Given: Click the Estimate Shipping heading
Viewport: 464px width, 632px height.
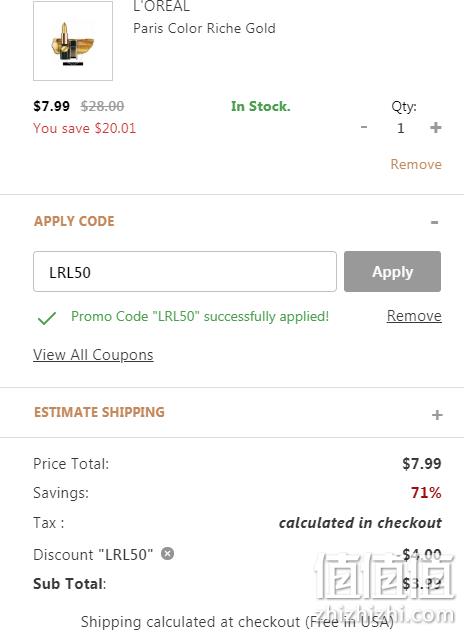Looking at the screenshot, I should click(x=99, y=412).
